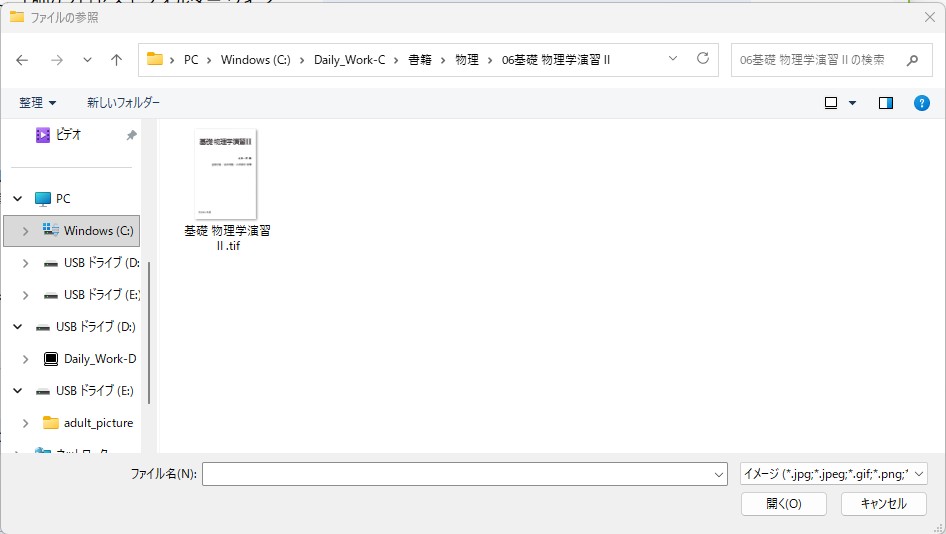Toggle the preview pane icon
This screenshot has width=946, height=534.
click(x=885, y=103)
